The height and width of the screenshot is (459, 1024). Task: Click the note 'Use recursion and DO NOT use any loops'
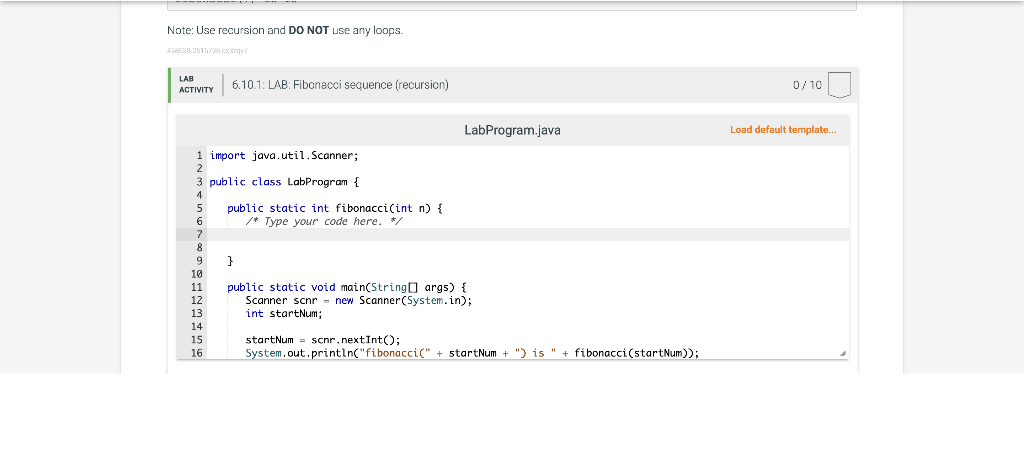(285, 31)
